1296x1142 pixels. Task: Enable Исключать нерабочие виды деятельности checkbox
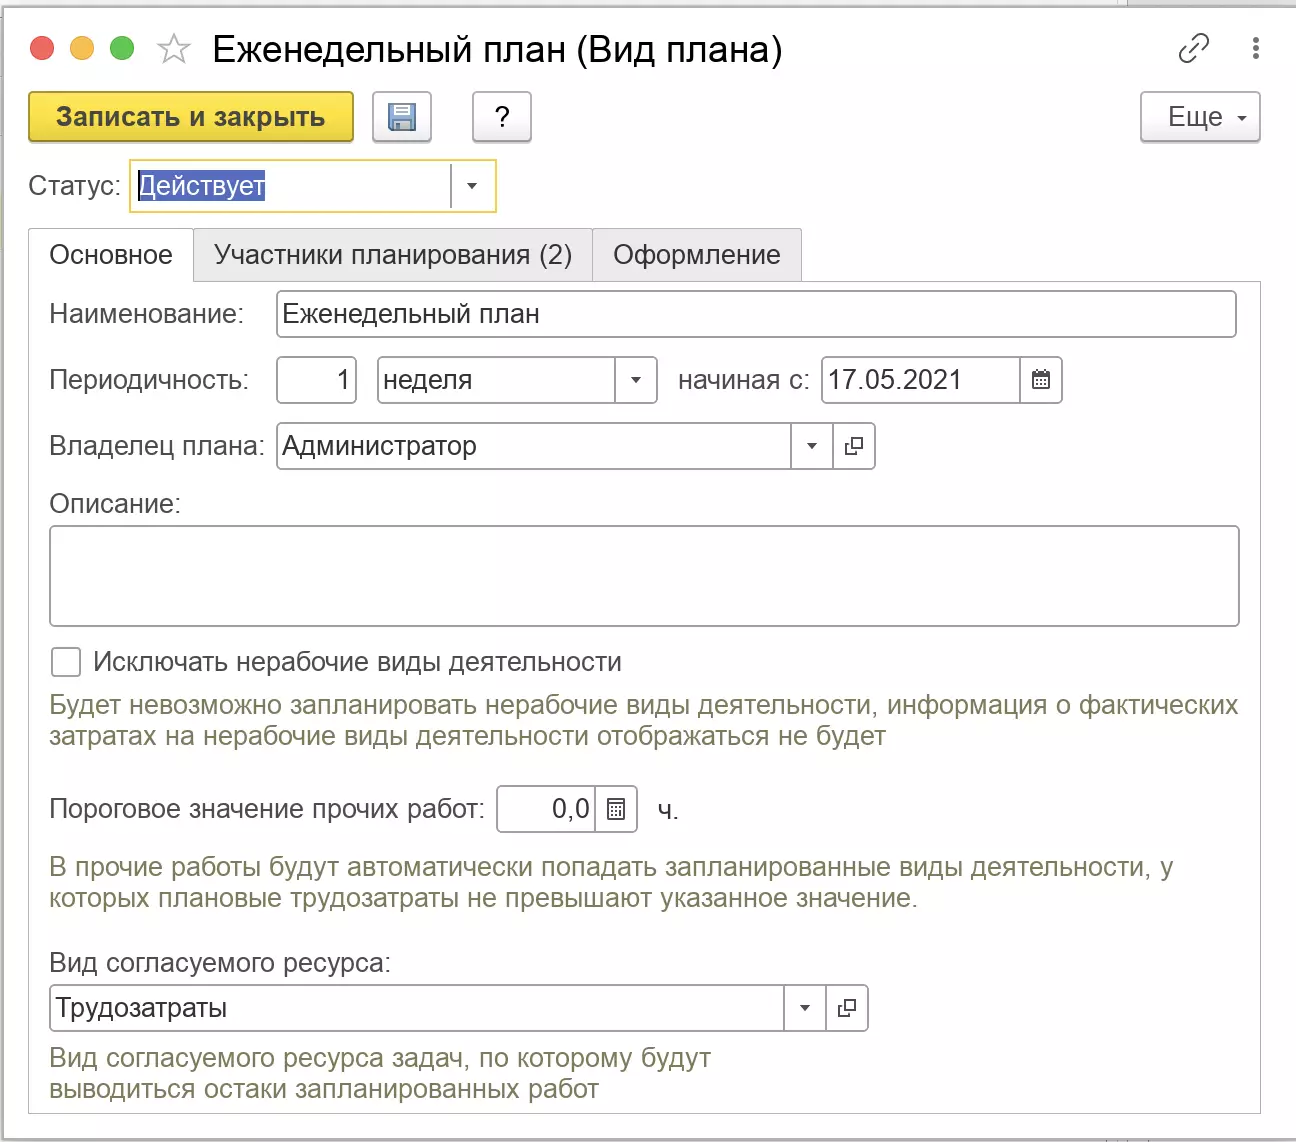pyautogui.click(x=66, y=662)
